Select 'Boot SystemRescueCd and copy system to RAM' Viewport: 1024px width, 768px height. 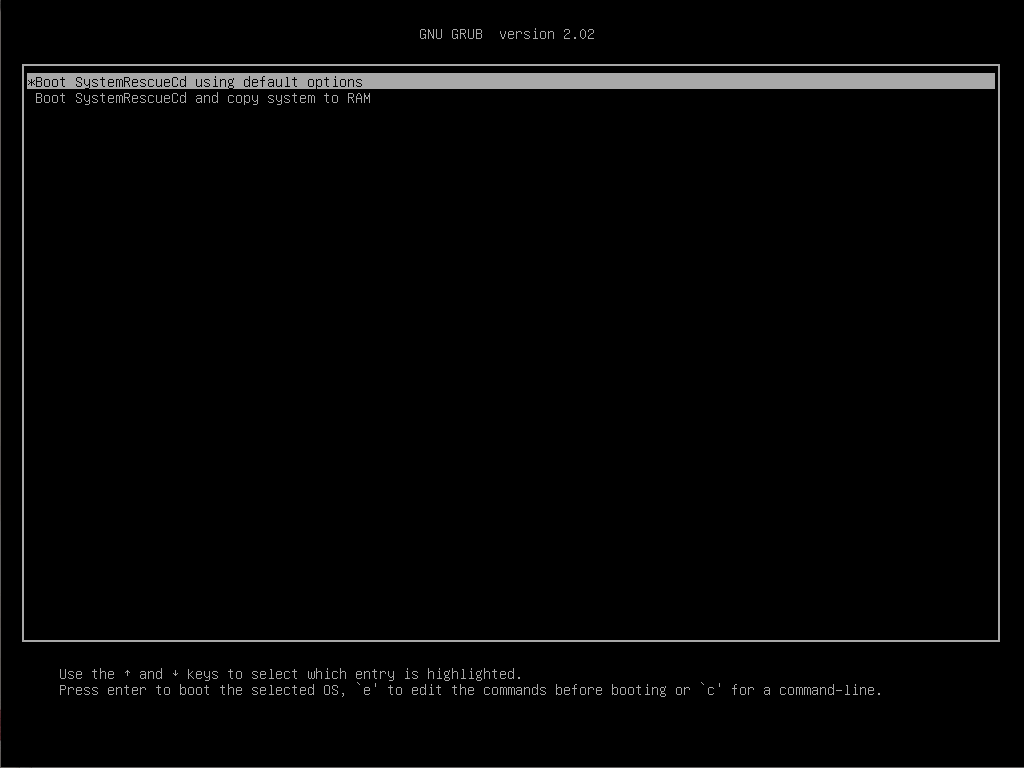(202, 99)
